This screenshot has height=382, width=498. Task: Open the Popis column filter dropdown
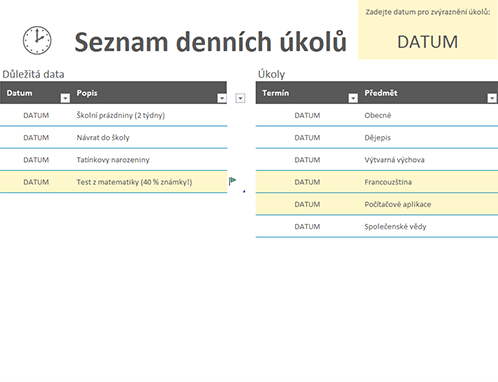click(x=222, y=98)
